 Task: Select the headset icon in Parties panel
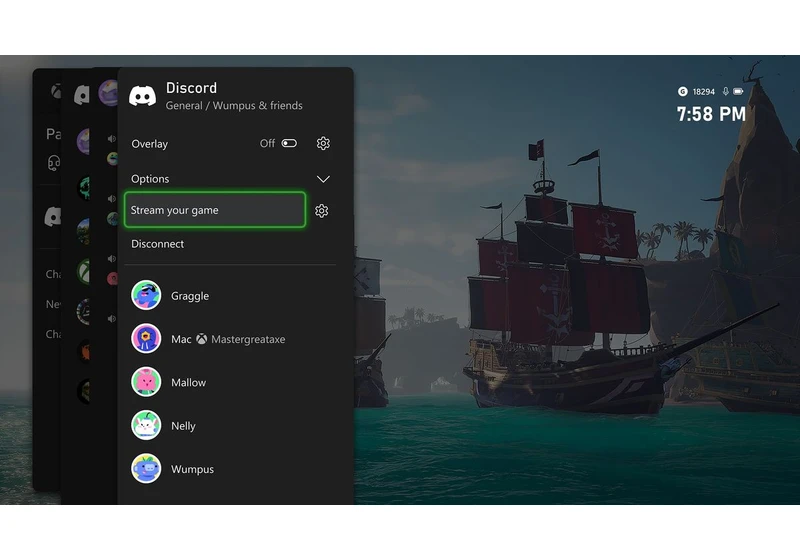click(54, 163)
